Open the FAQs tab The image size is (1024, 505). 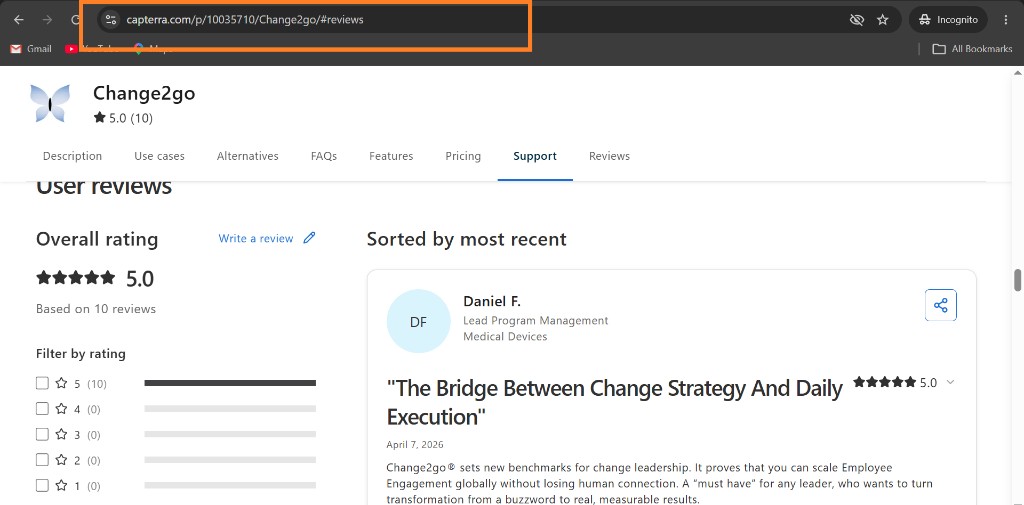(x=324, y=156)
